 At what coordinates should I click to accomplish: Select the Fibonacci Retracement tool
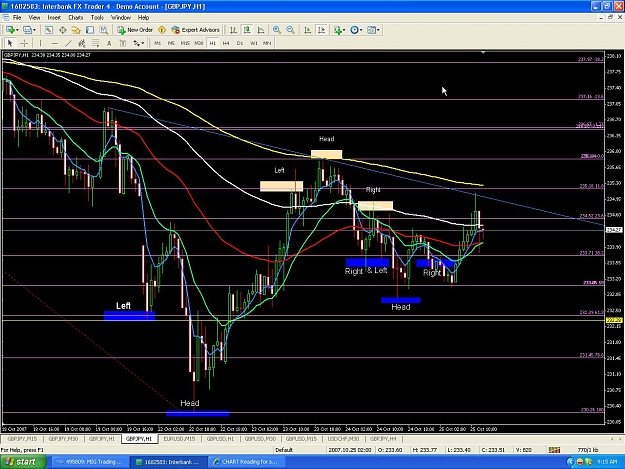(95, 43)
